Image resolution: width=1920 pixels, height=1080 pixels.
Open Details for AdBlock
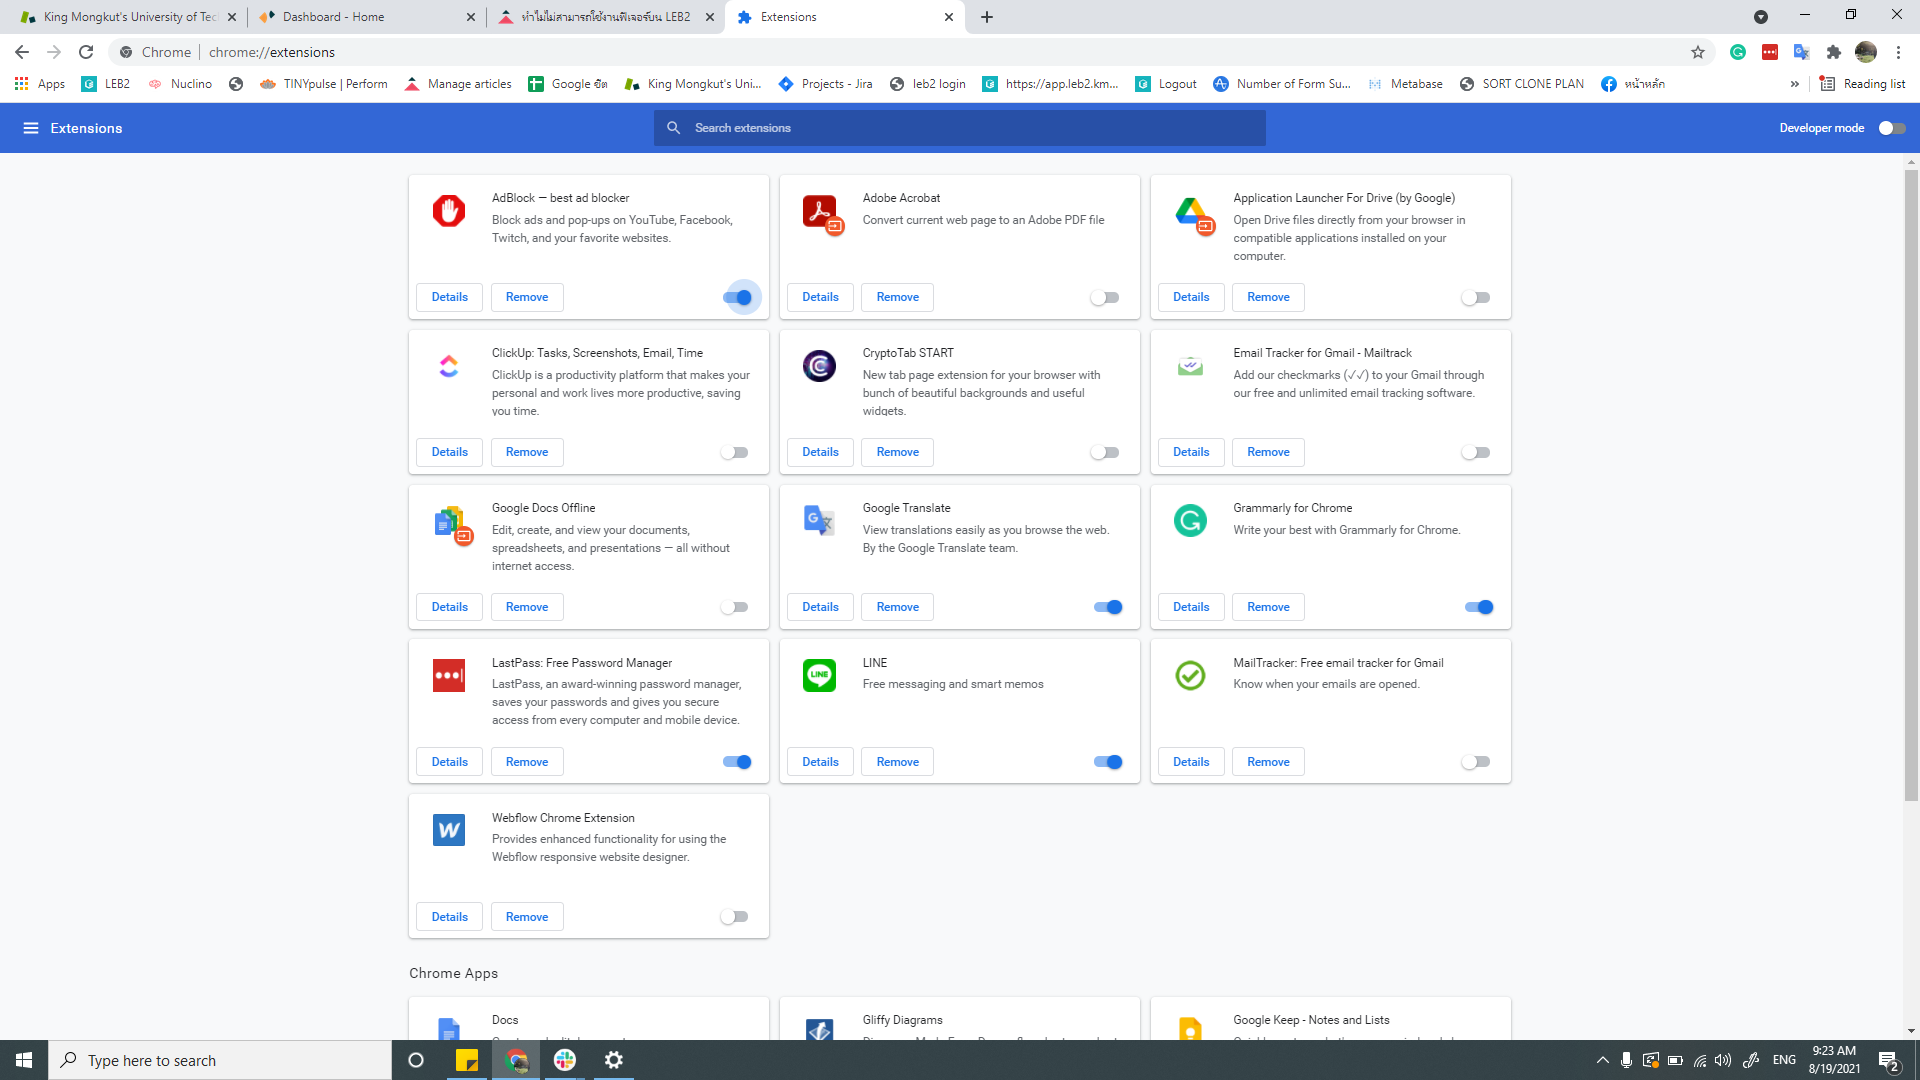pyautogui.click(x=450, y=297)
